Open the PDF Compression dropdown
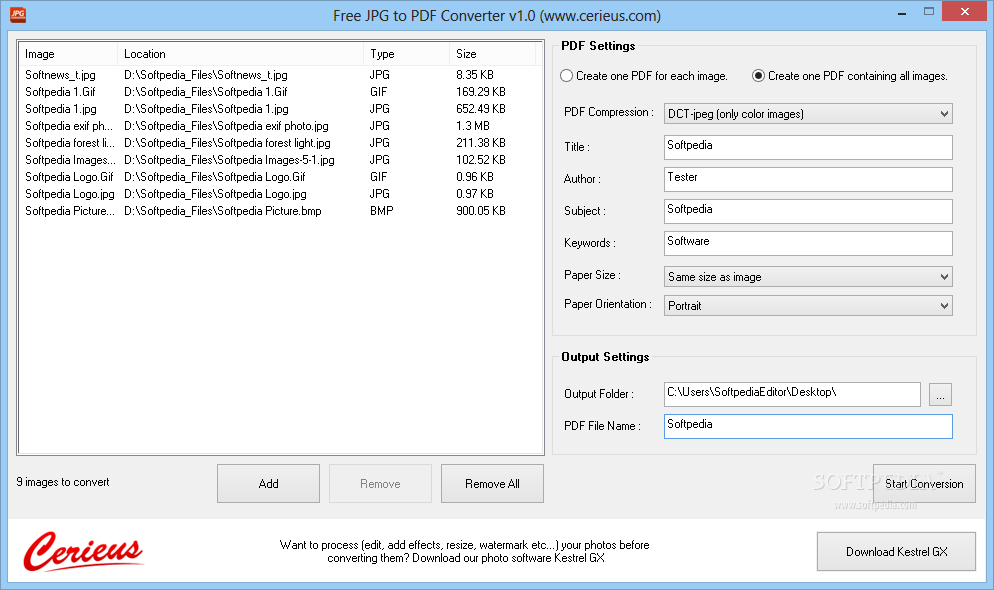This screenshot has width=994, height=590. tap(808, 114)
